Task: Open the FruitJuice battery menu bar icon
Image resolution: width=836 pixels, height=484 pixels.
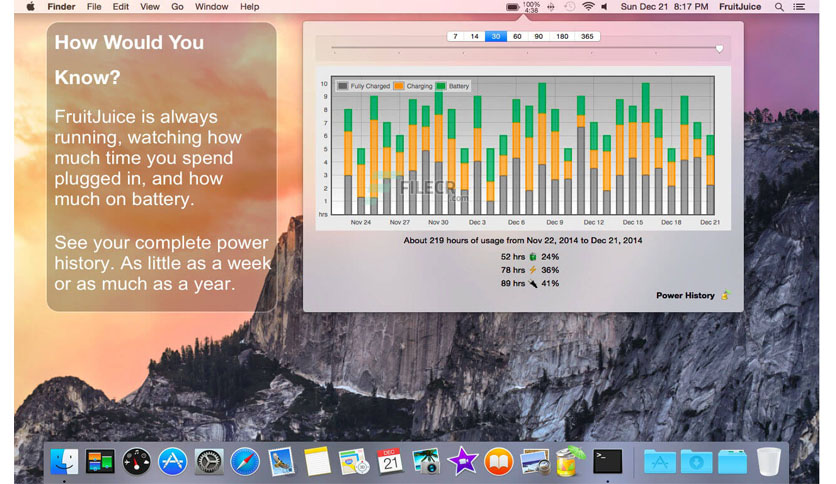Action: point(512,7)
